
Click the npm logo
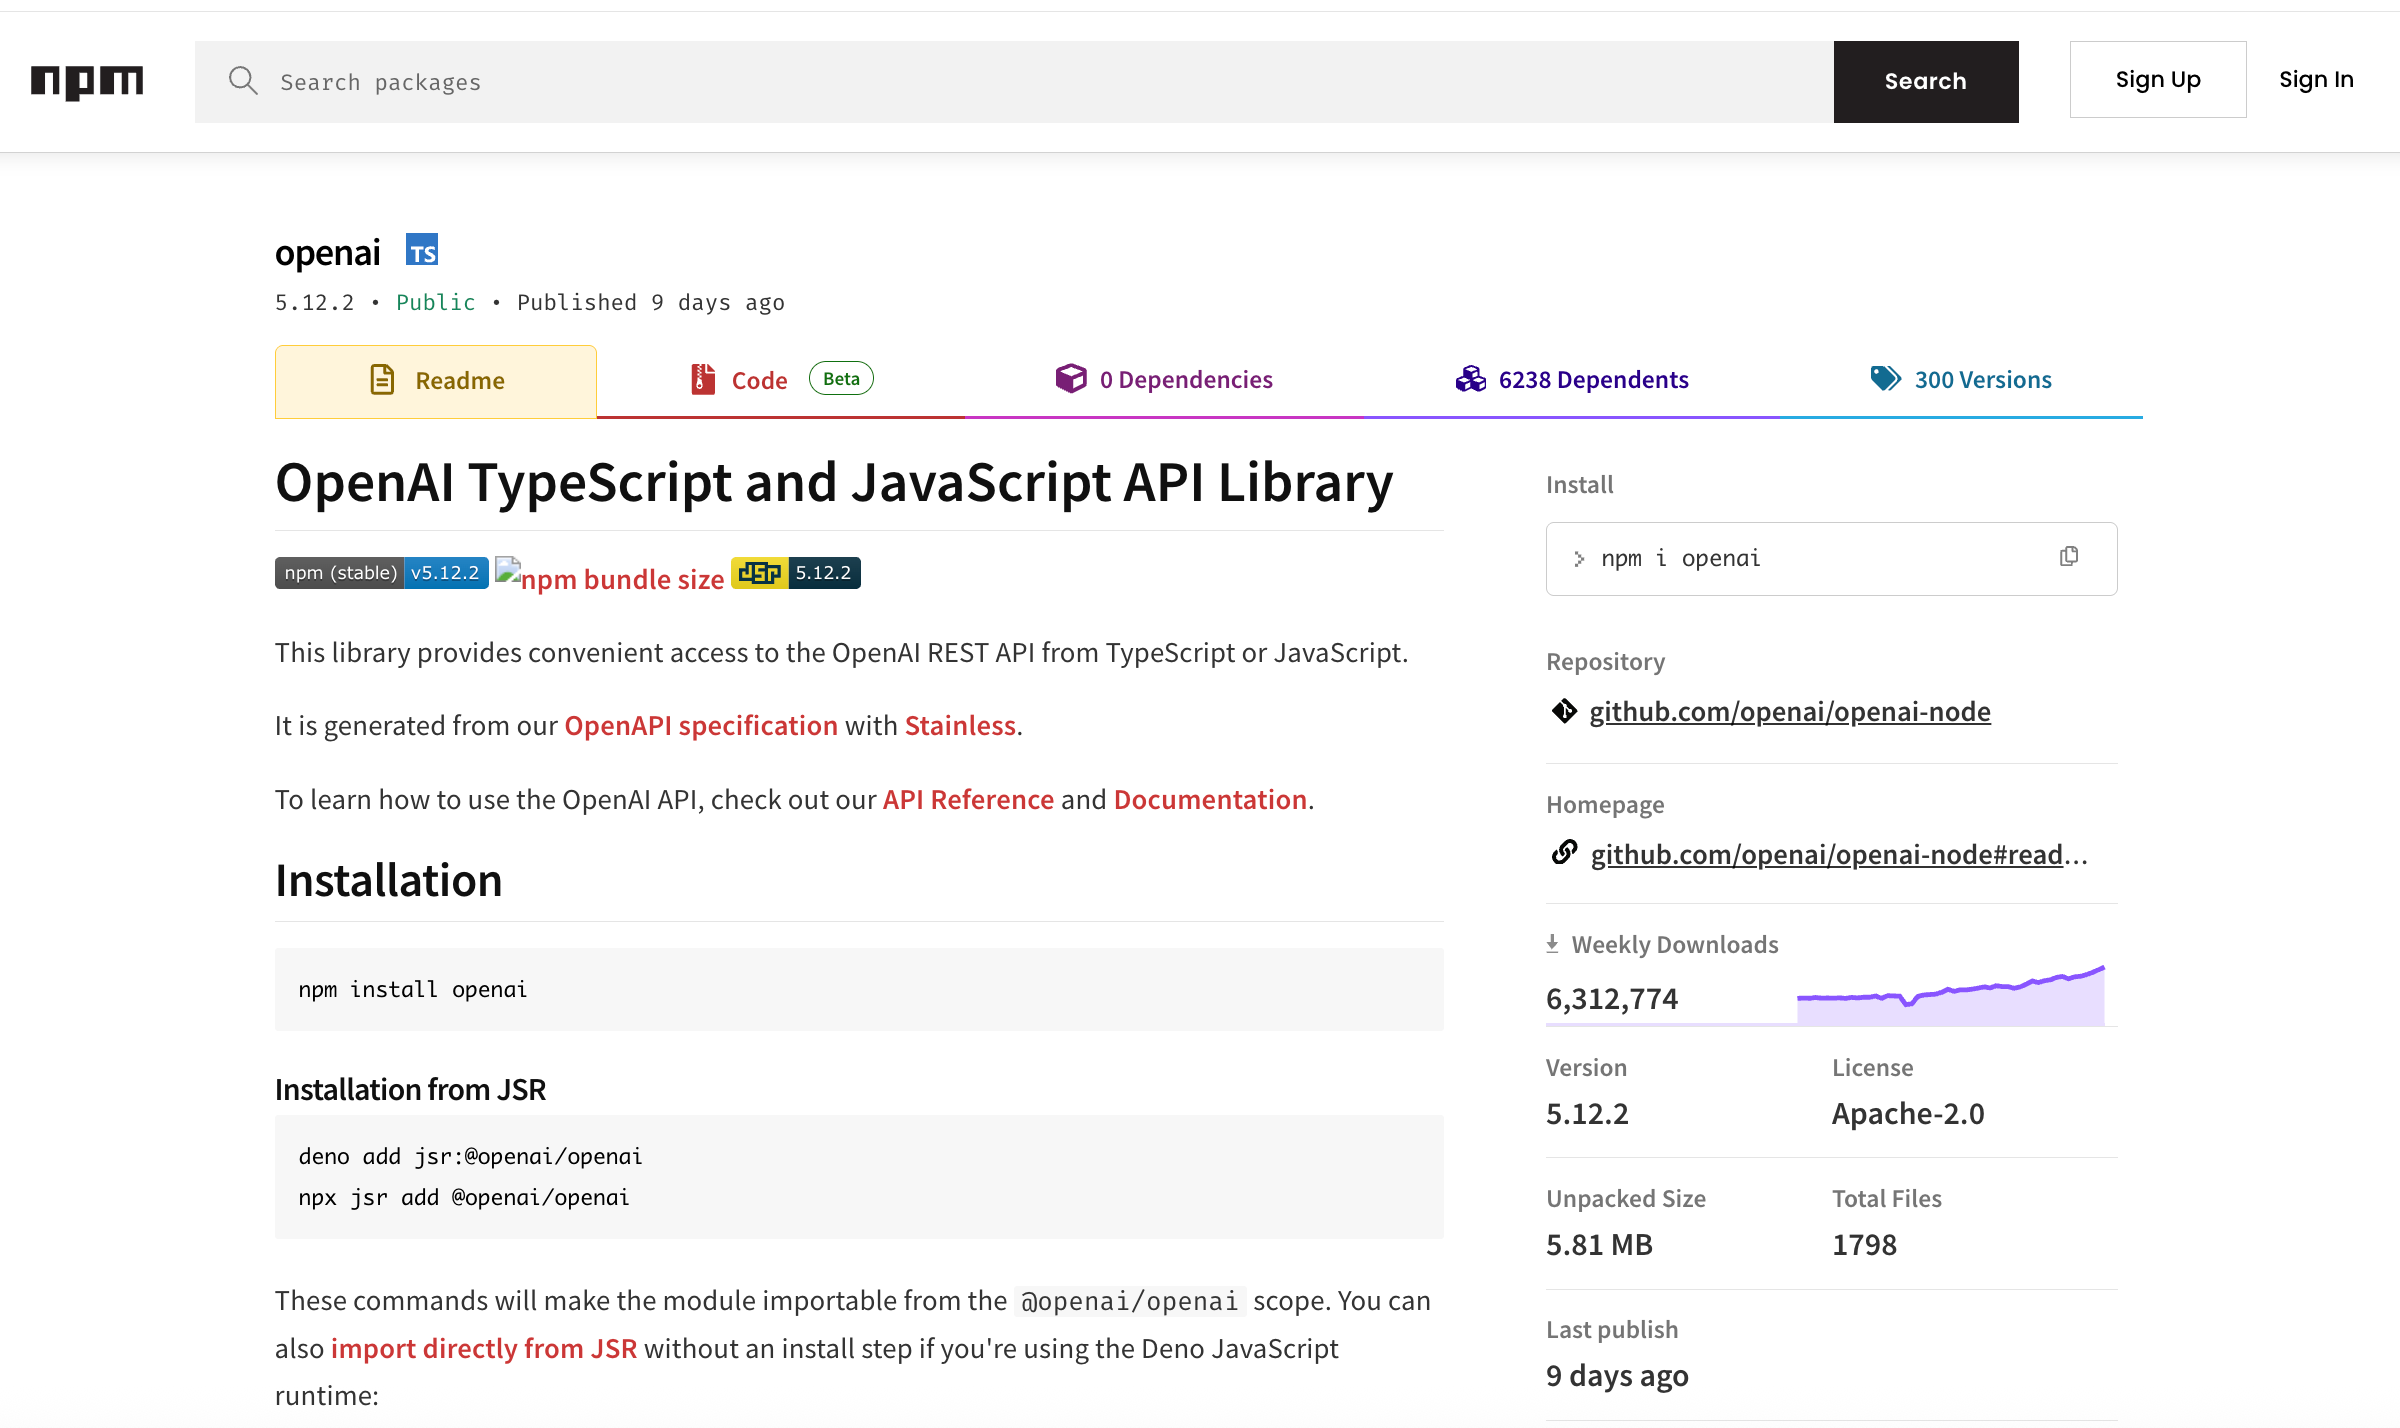click(87, 82)
